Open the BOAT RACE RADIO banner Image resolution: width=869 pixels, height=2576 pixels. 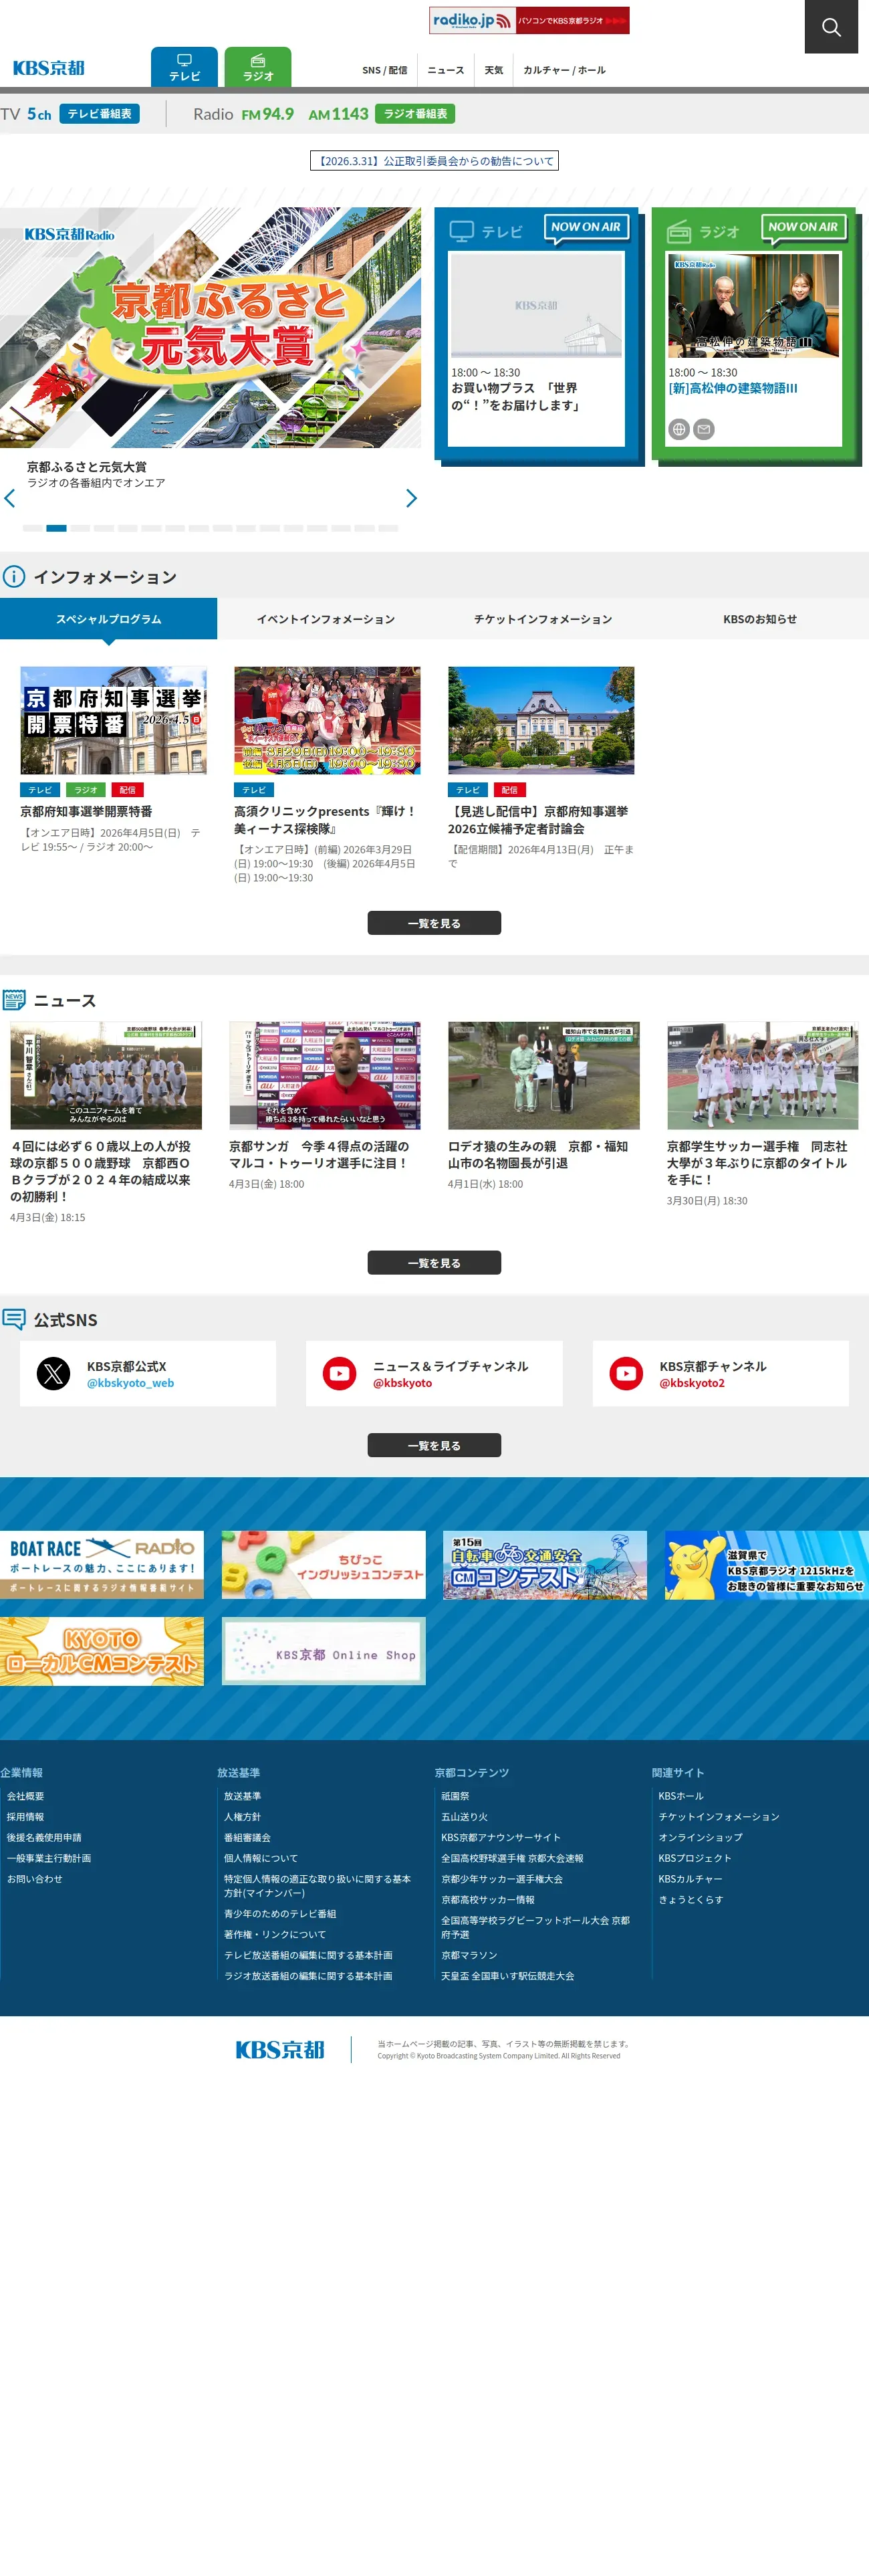pos(102,1565)
